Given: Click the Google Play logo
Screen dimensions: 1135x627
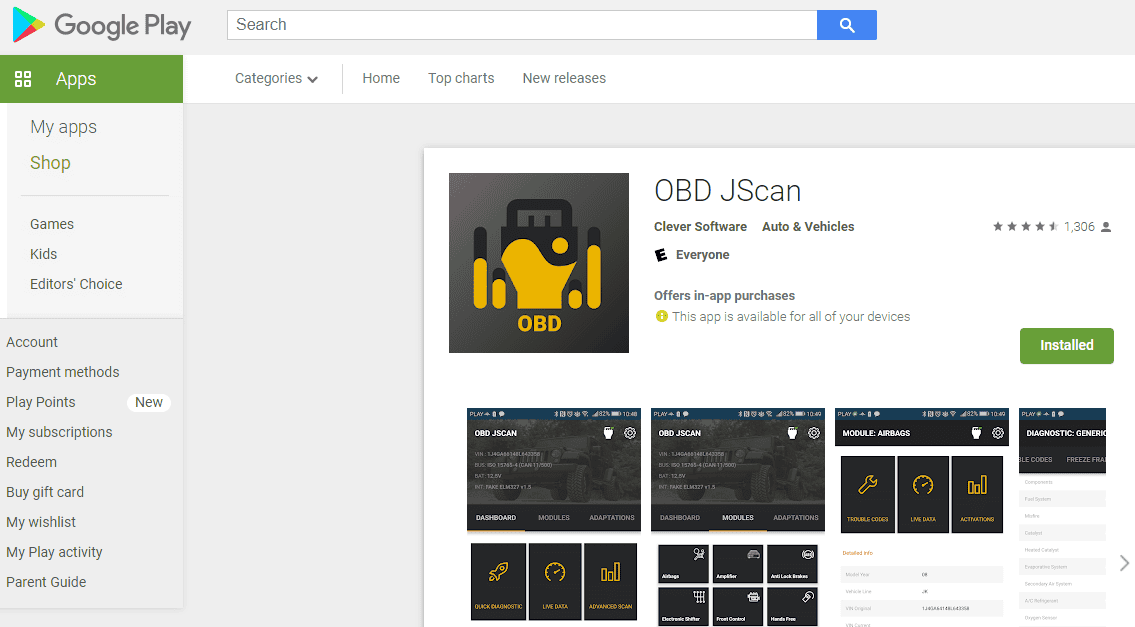Looking at the screenshot, I should pyautogui.click(x=102, y=25).
